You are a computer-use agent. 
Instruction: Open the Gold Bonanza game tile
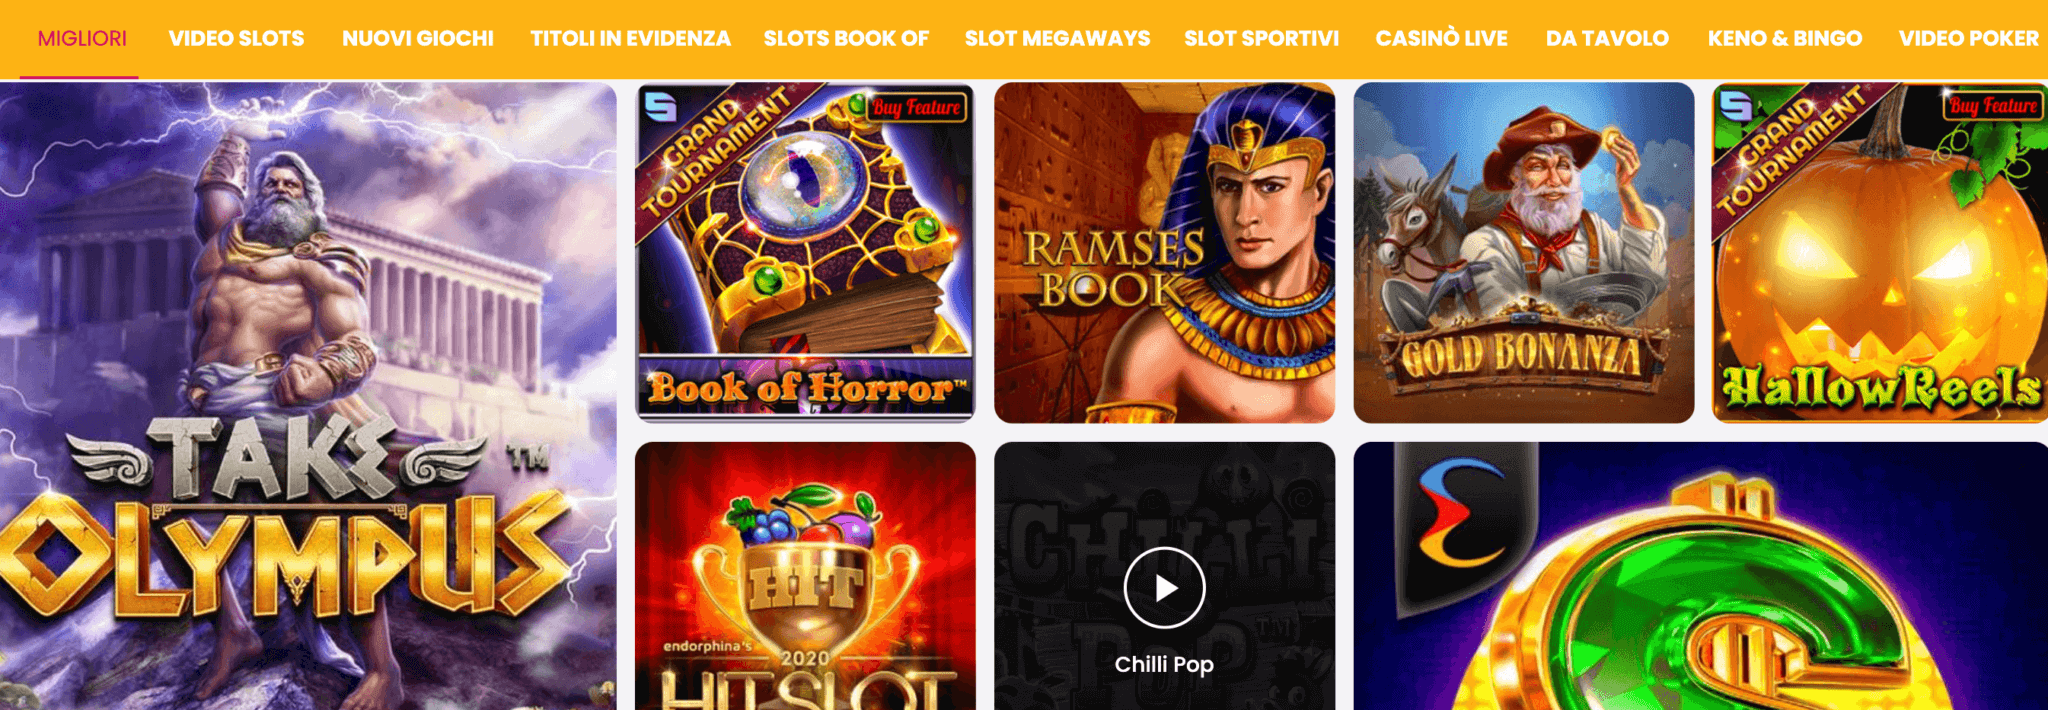click(1523, 252)
